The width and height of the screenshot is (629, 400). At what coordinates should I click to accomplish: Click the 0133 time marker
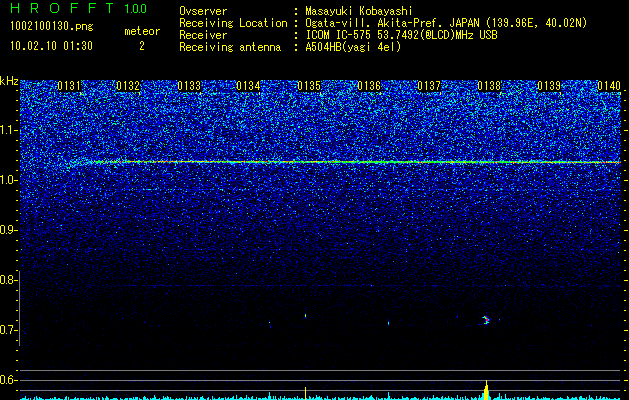point(189,86)
